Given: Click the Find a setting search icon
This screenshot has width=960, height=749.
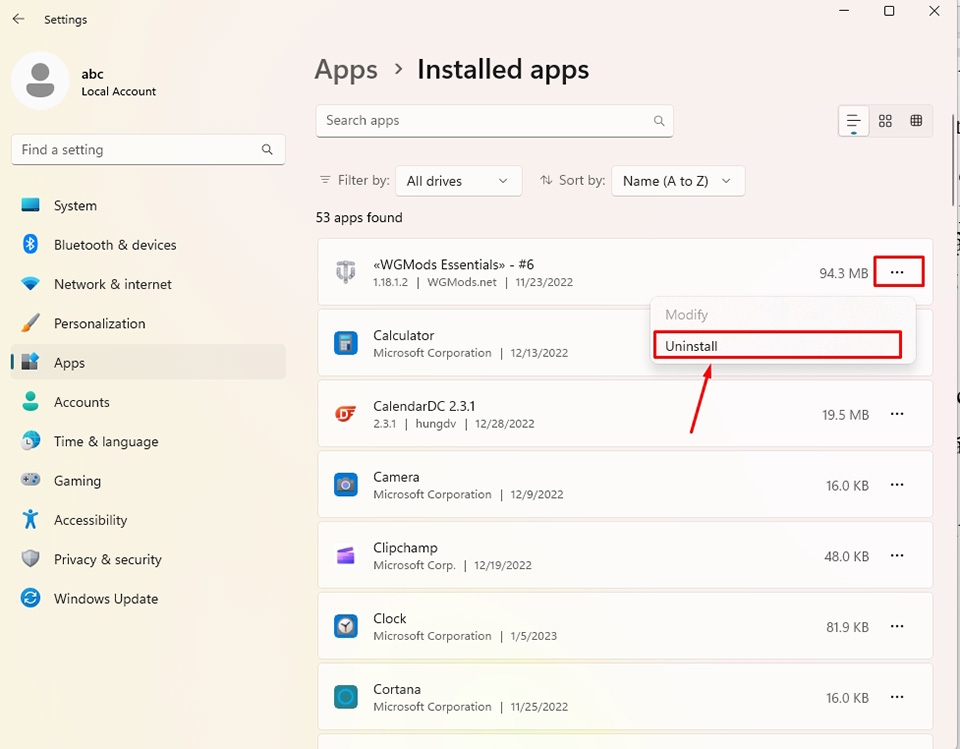Looking at the screenshot, I should 267,149.
